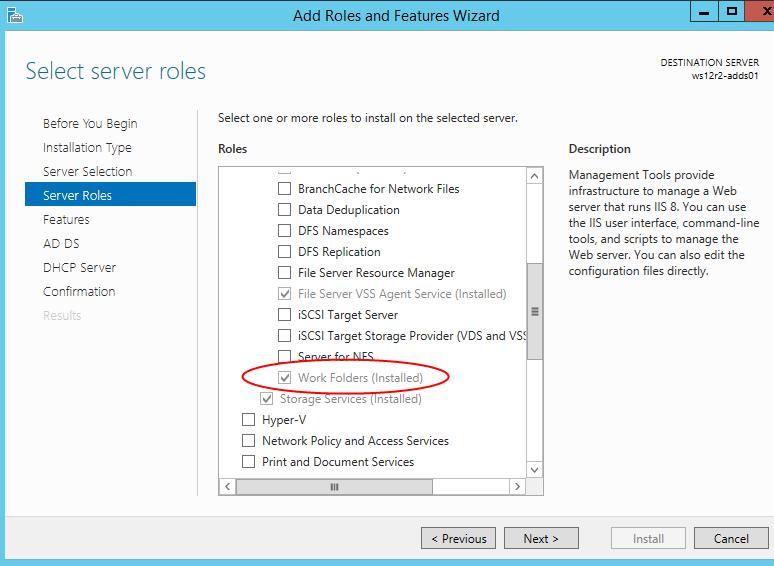Click the roles list scroll down arrow
774x566 pixels.
point(535,470)
